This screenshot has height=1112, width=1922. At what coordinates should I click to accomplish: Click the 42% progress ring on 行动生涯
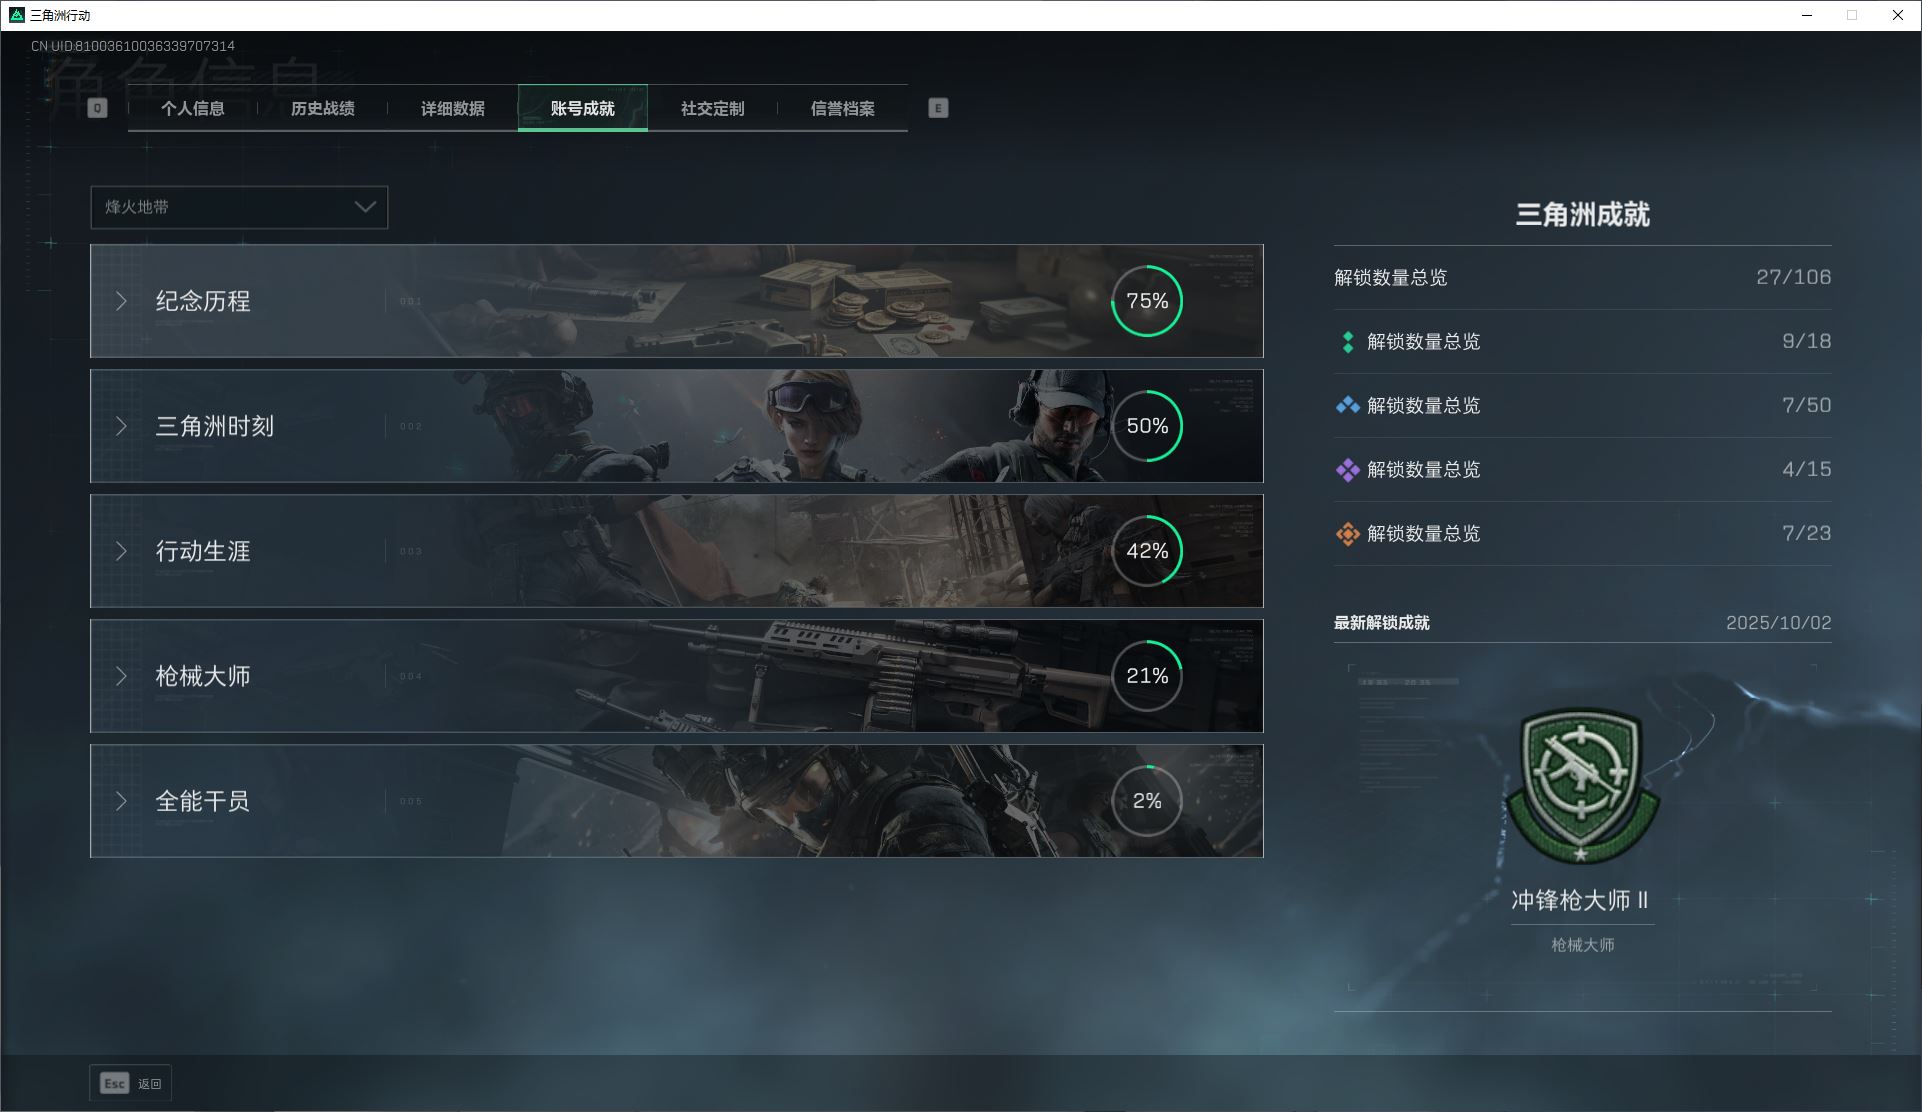coord(1146,551)
